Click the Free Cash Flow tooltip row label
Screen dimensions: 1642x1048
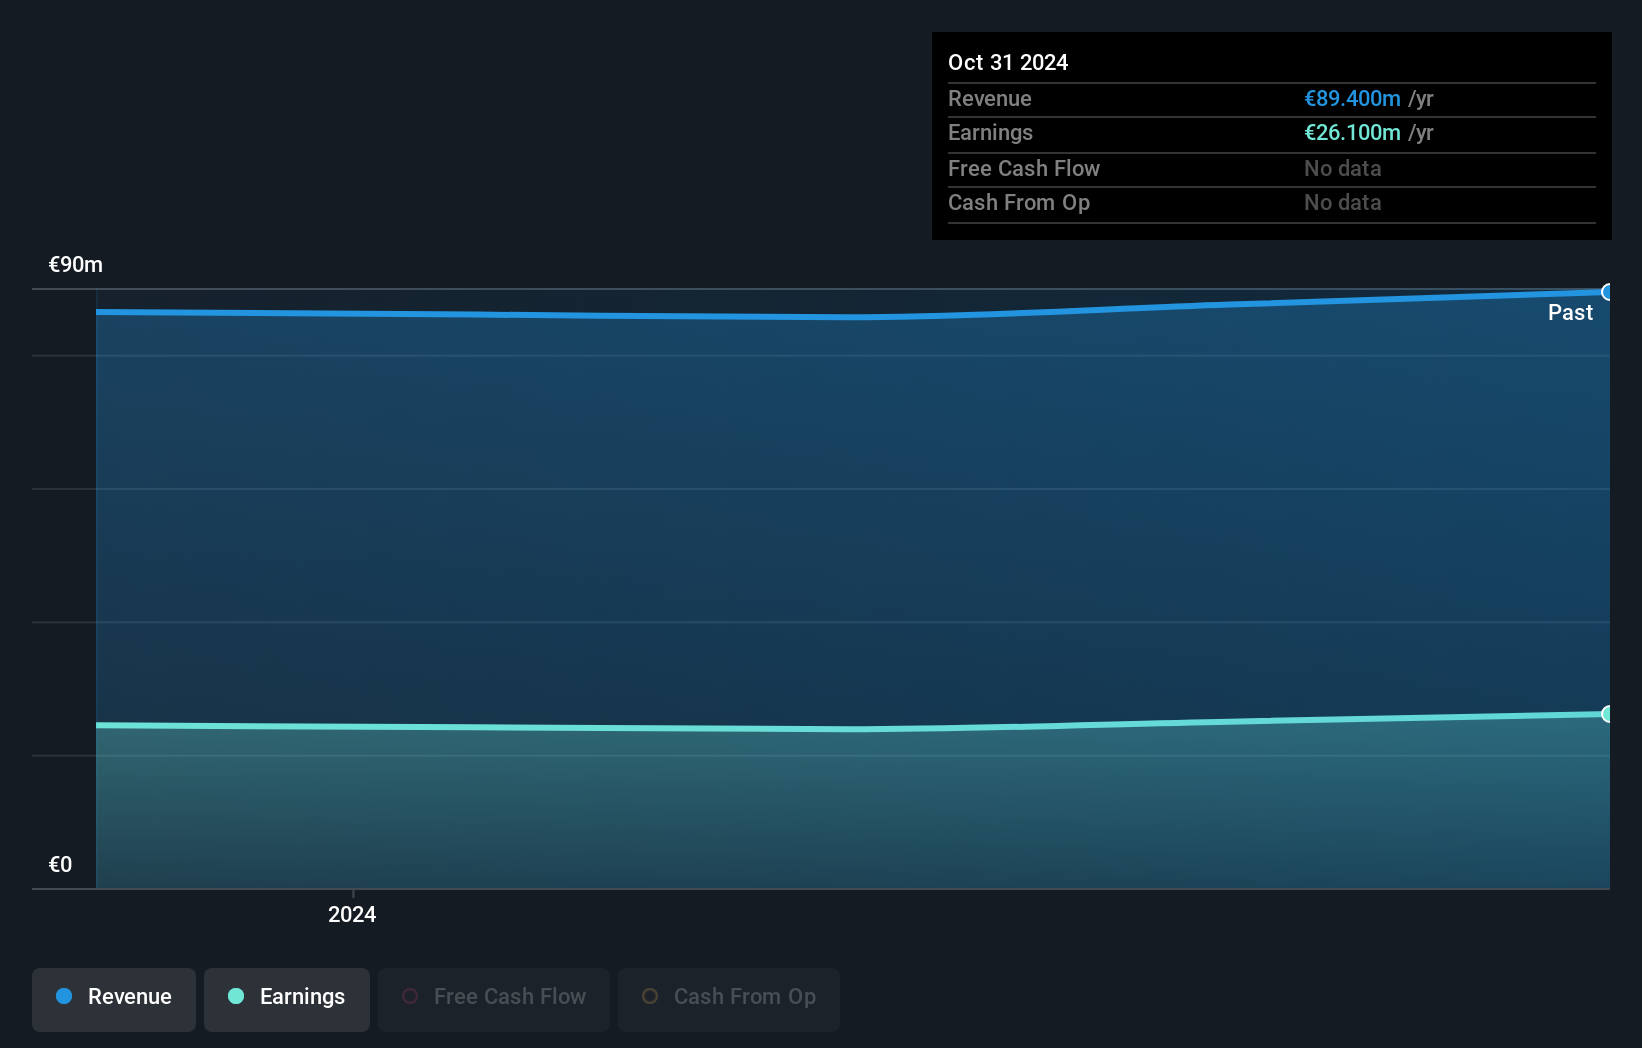[x=1024, y=169]
